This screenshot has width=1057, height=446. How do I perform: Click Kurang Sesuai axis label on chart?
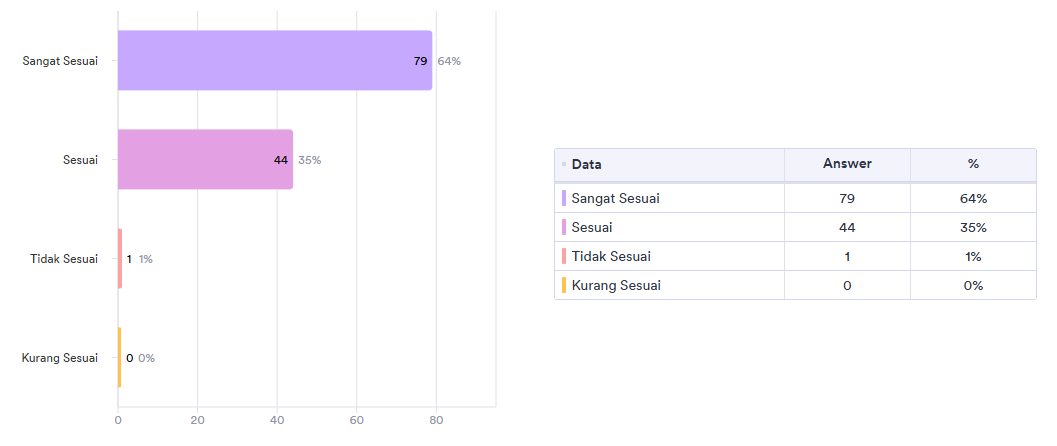pos(60,358)
